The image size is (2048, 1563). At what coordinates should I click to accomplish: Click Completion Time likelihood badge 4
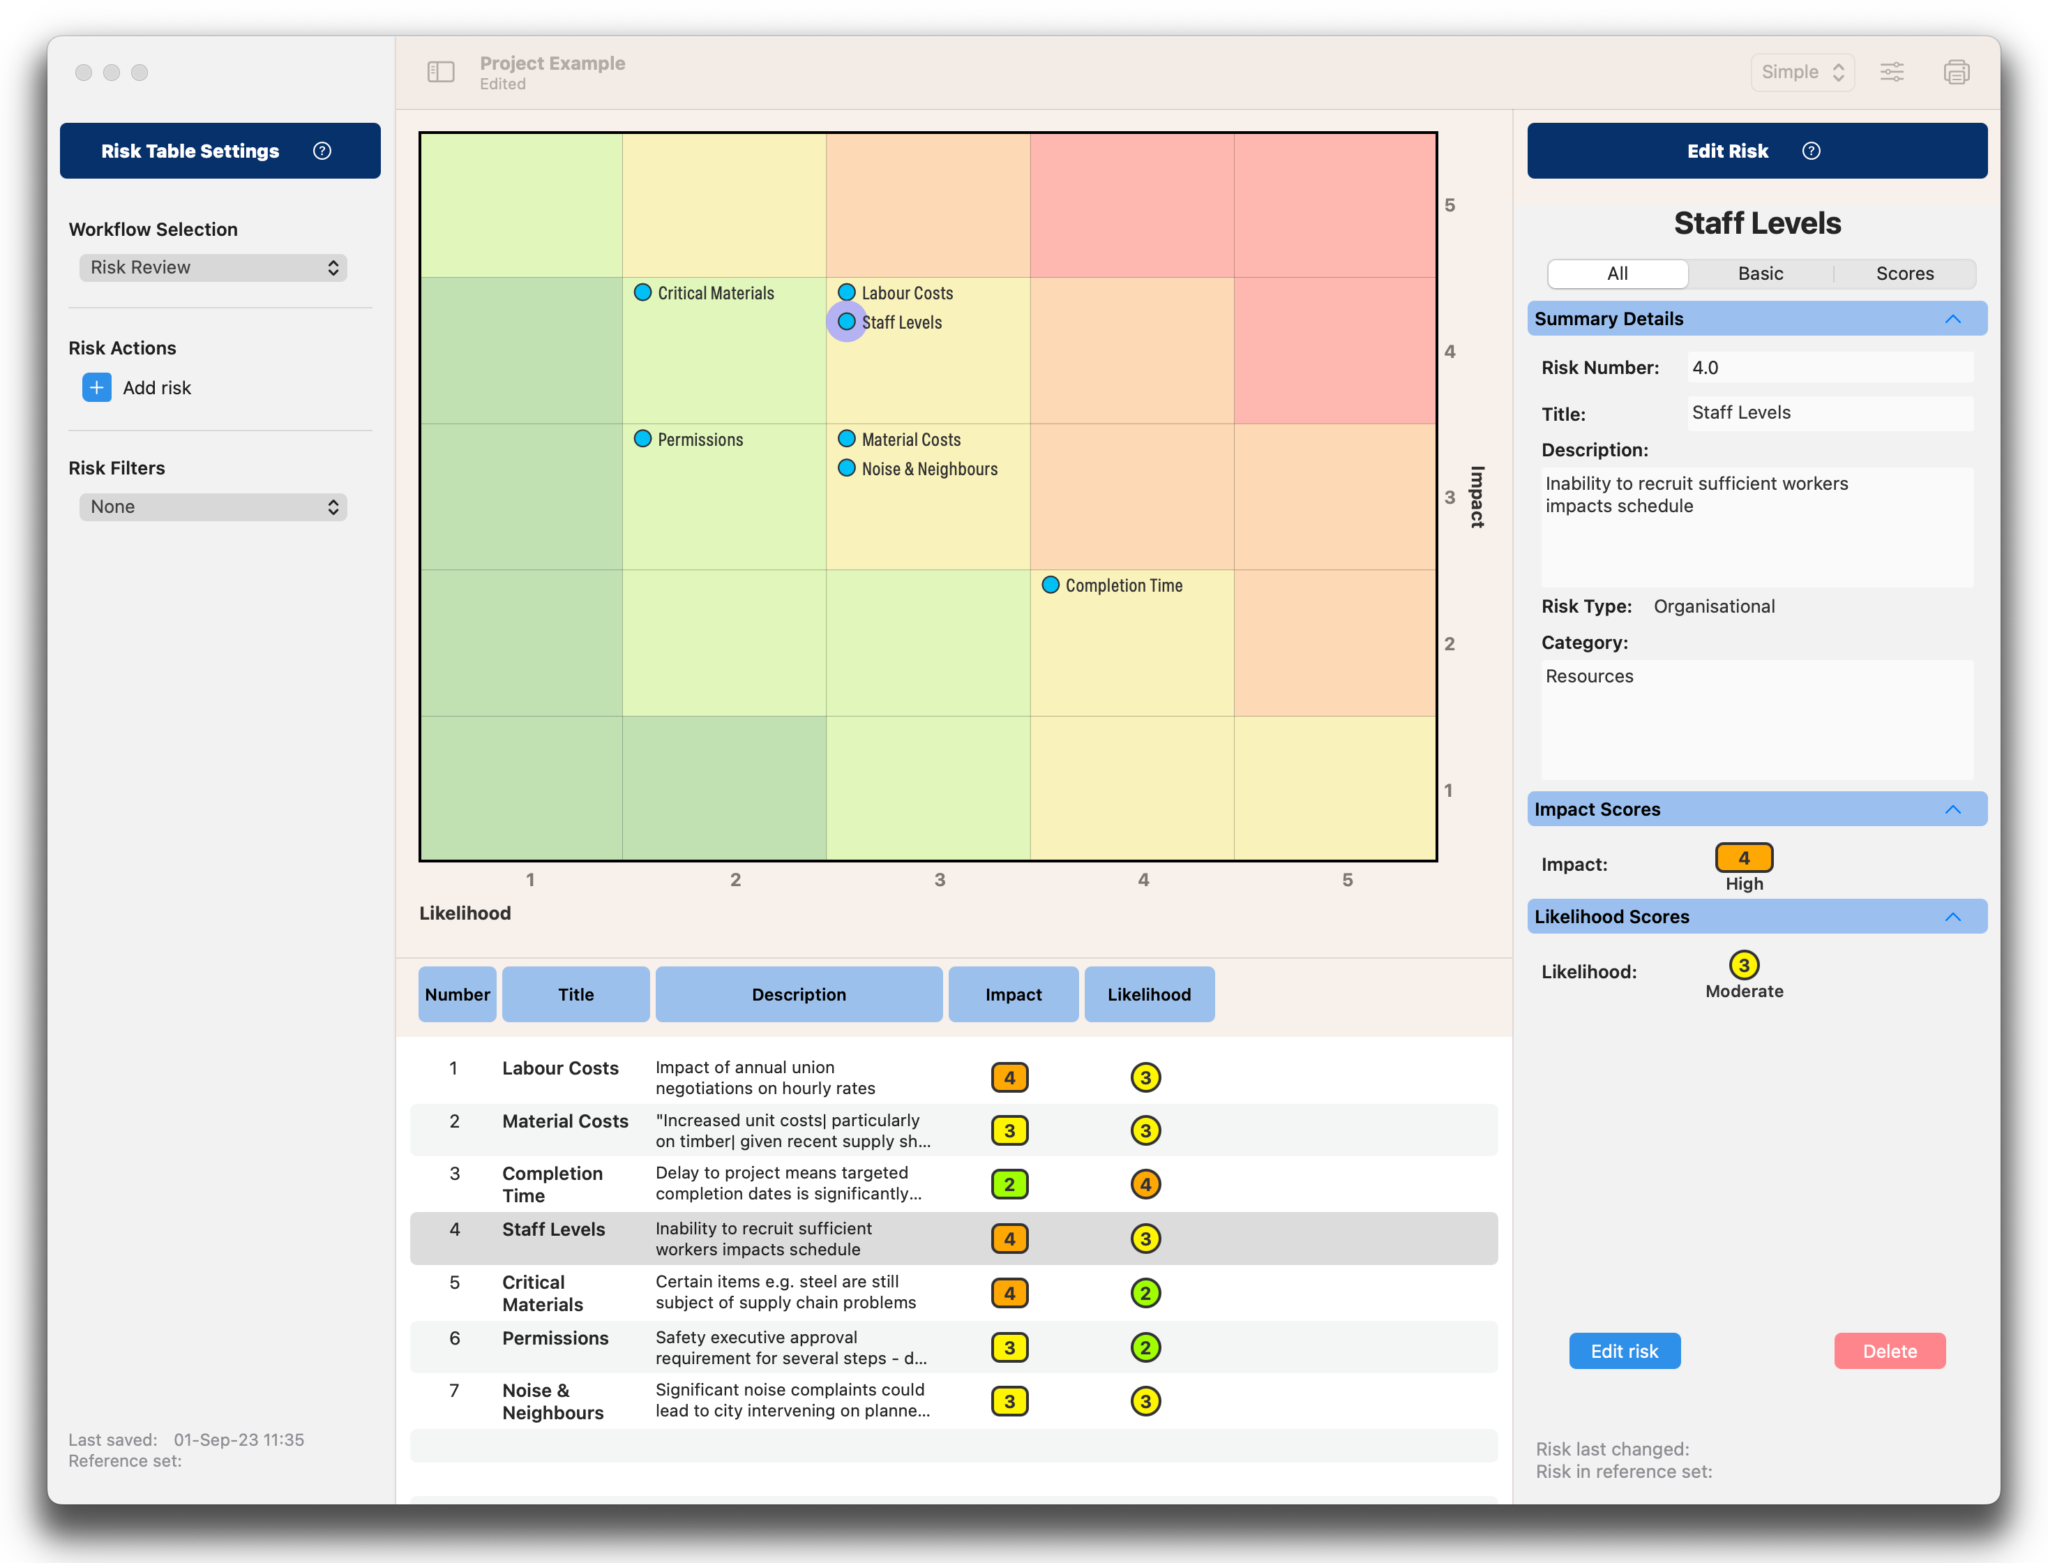coord(1146,1185)
